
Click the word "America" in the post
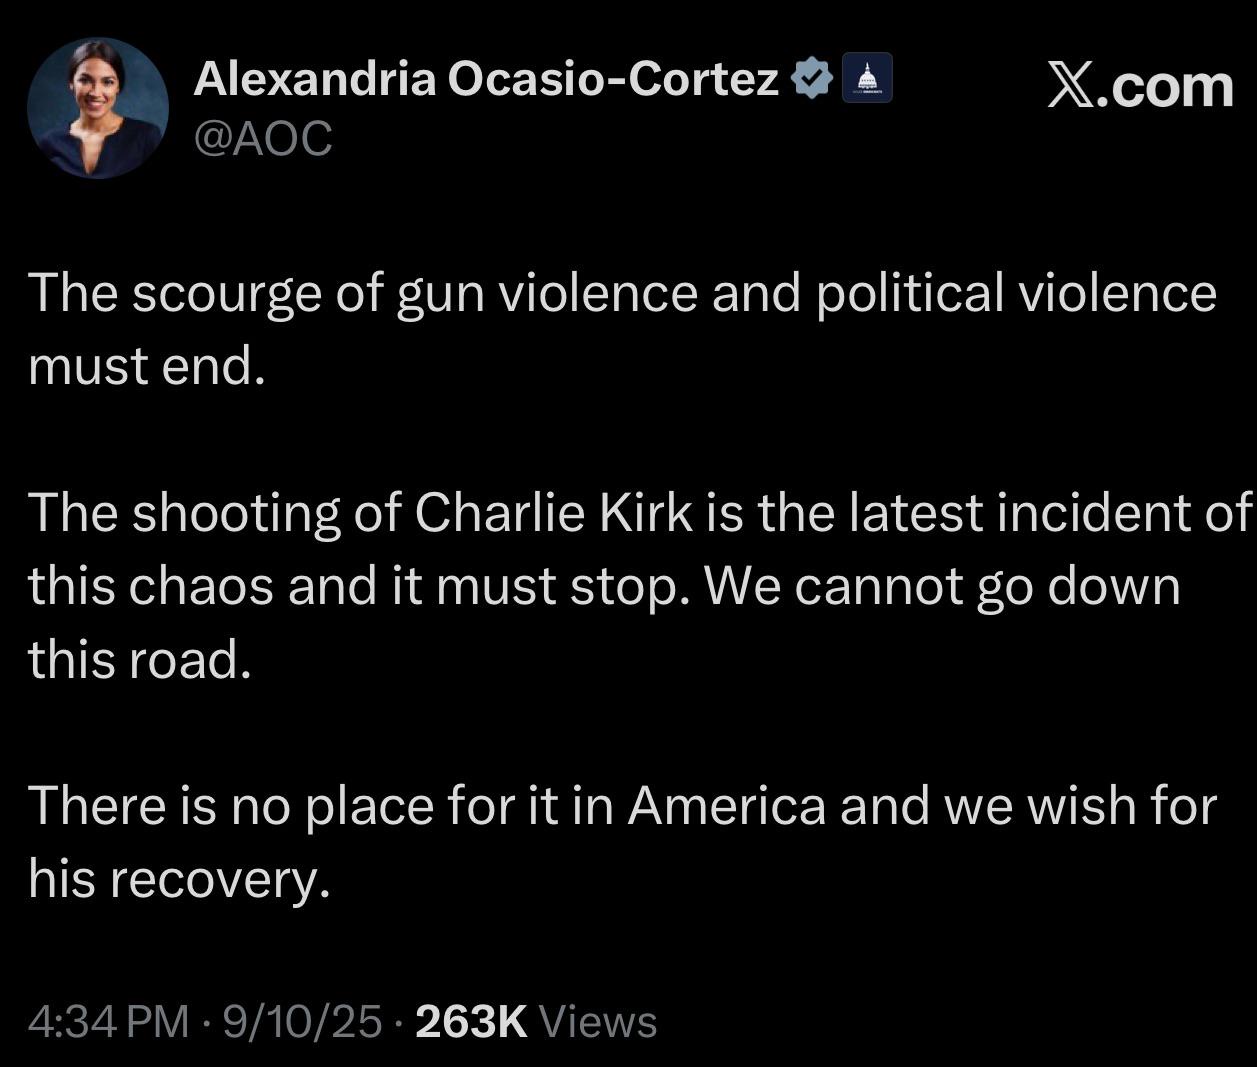tap(726, 806)
